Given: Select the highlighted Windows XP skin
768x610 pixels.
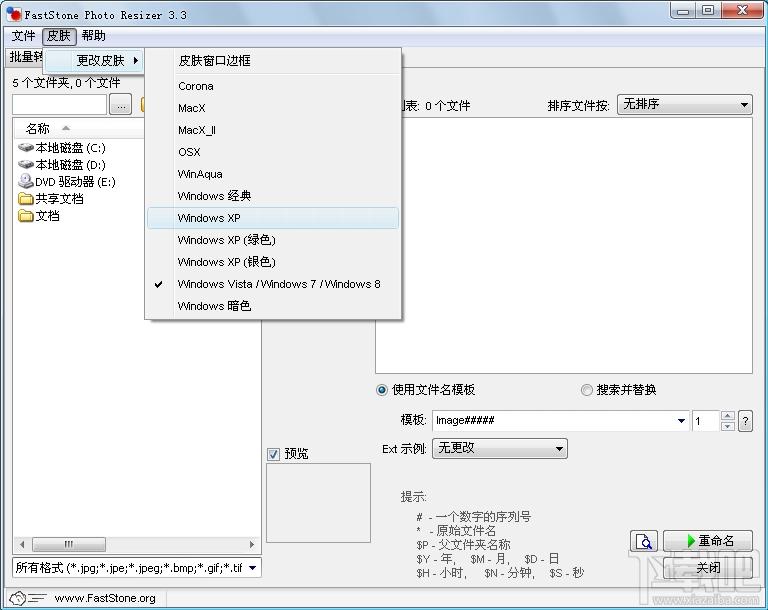Looking at the screenshot, I should (x=273, y=218).
